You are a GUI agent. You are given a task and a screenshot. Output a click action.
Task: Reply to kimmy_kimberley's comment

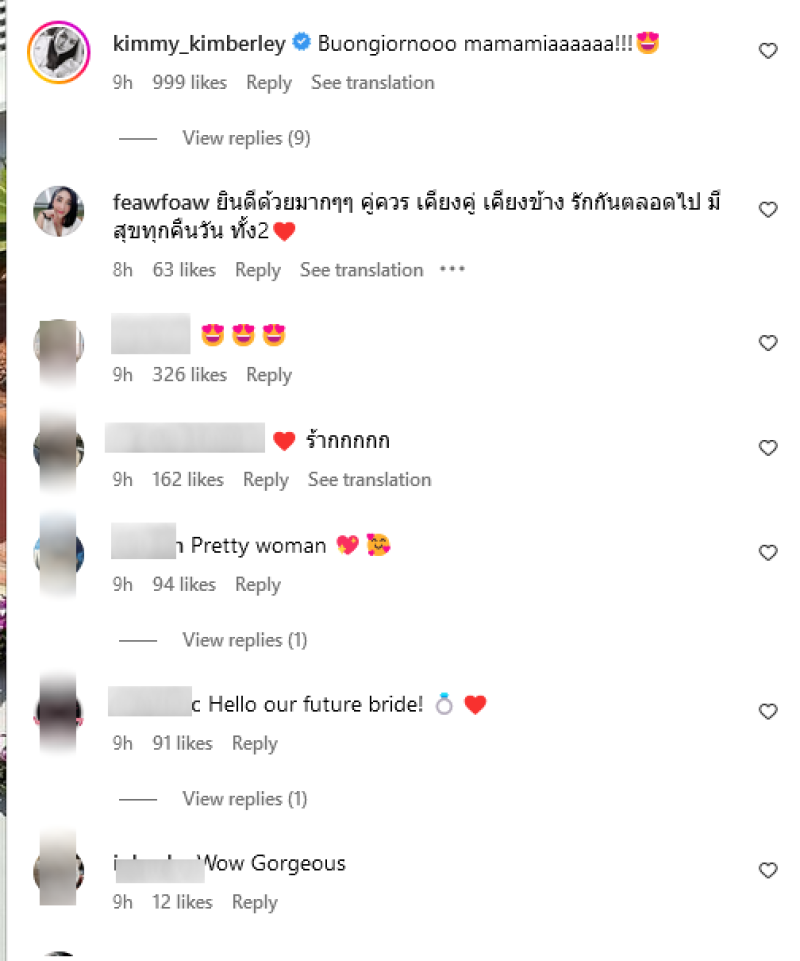click(x=269, y=83)
